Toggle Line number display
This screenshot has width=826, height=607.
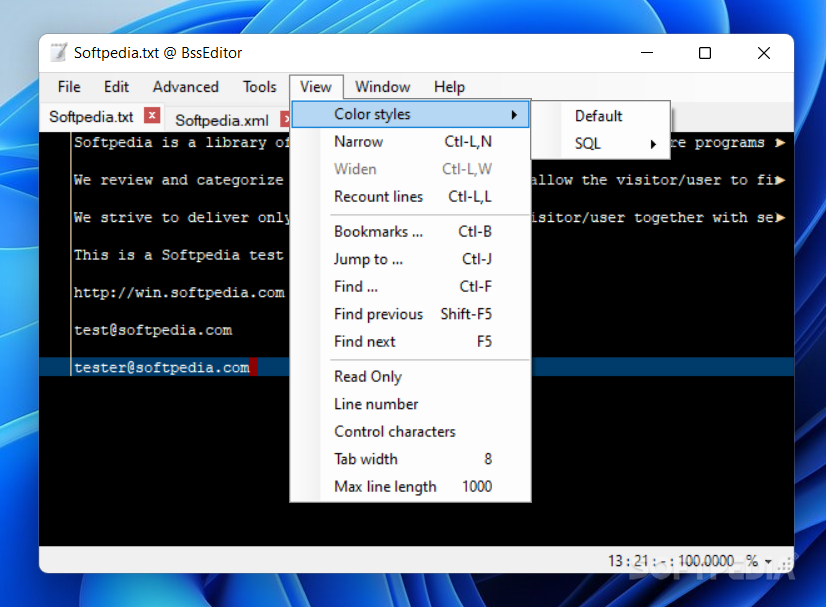(410, 404)
